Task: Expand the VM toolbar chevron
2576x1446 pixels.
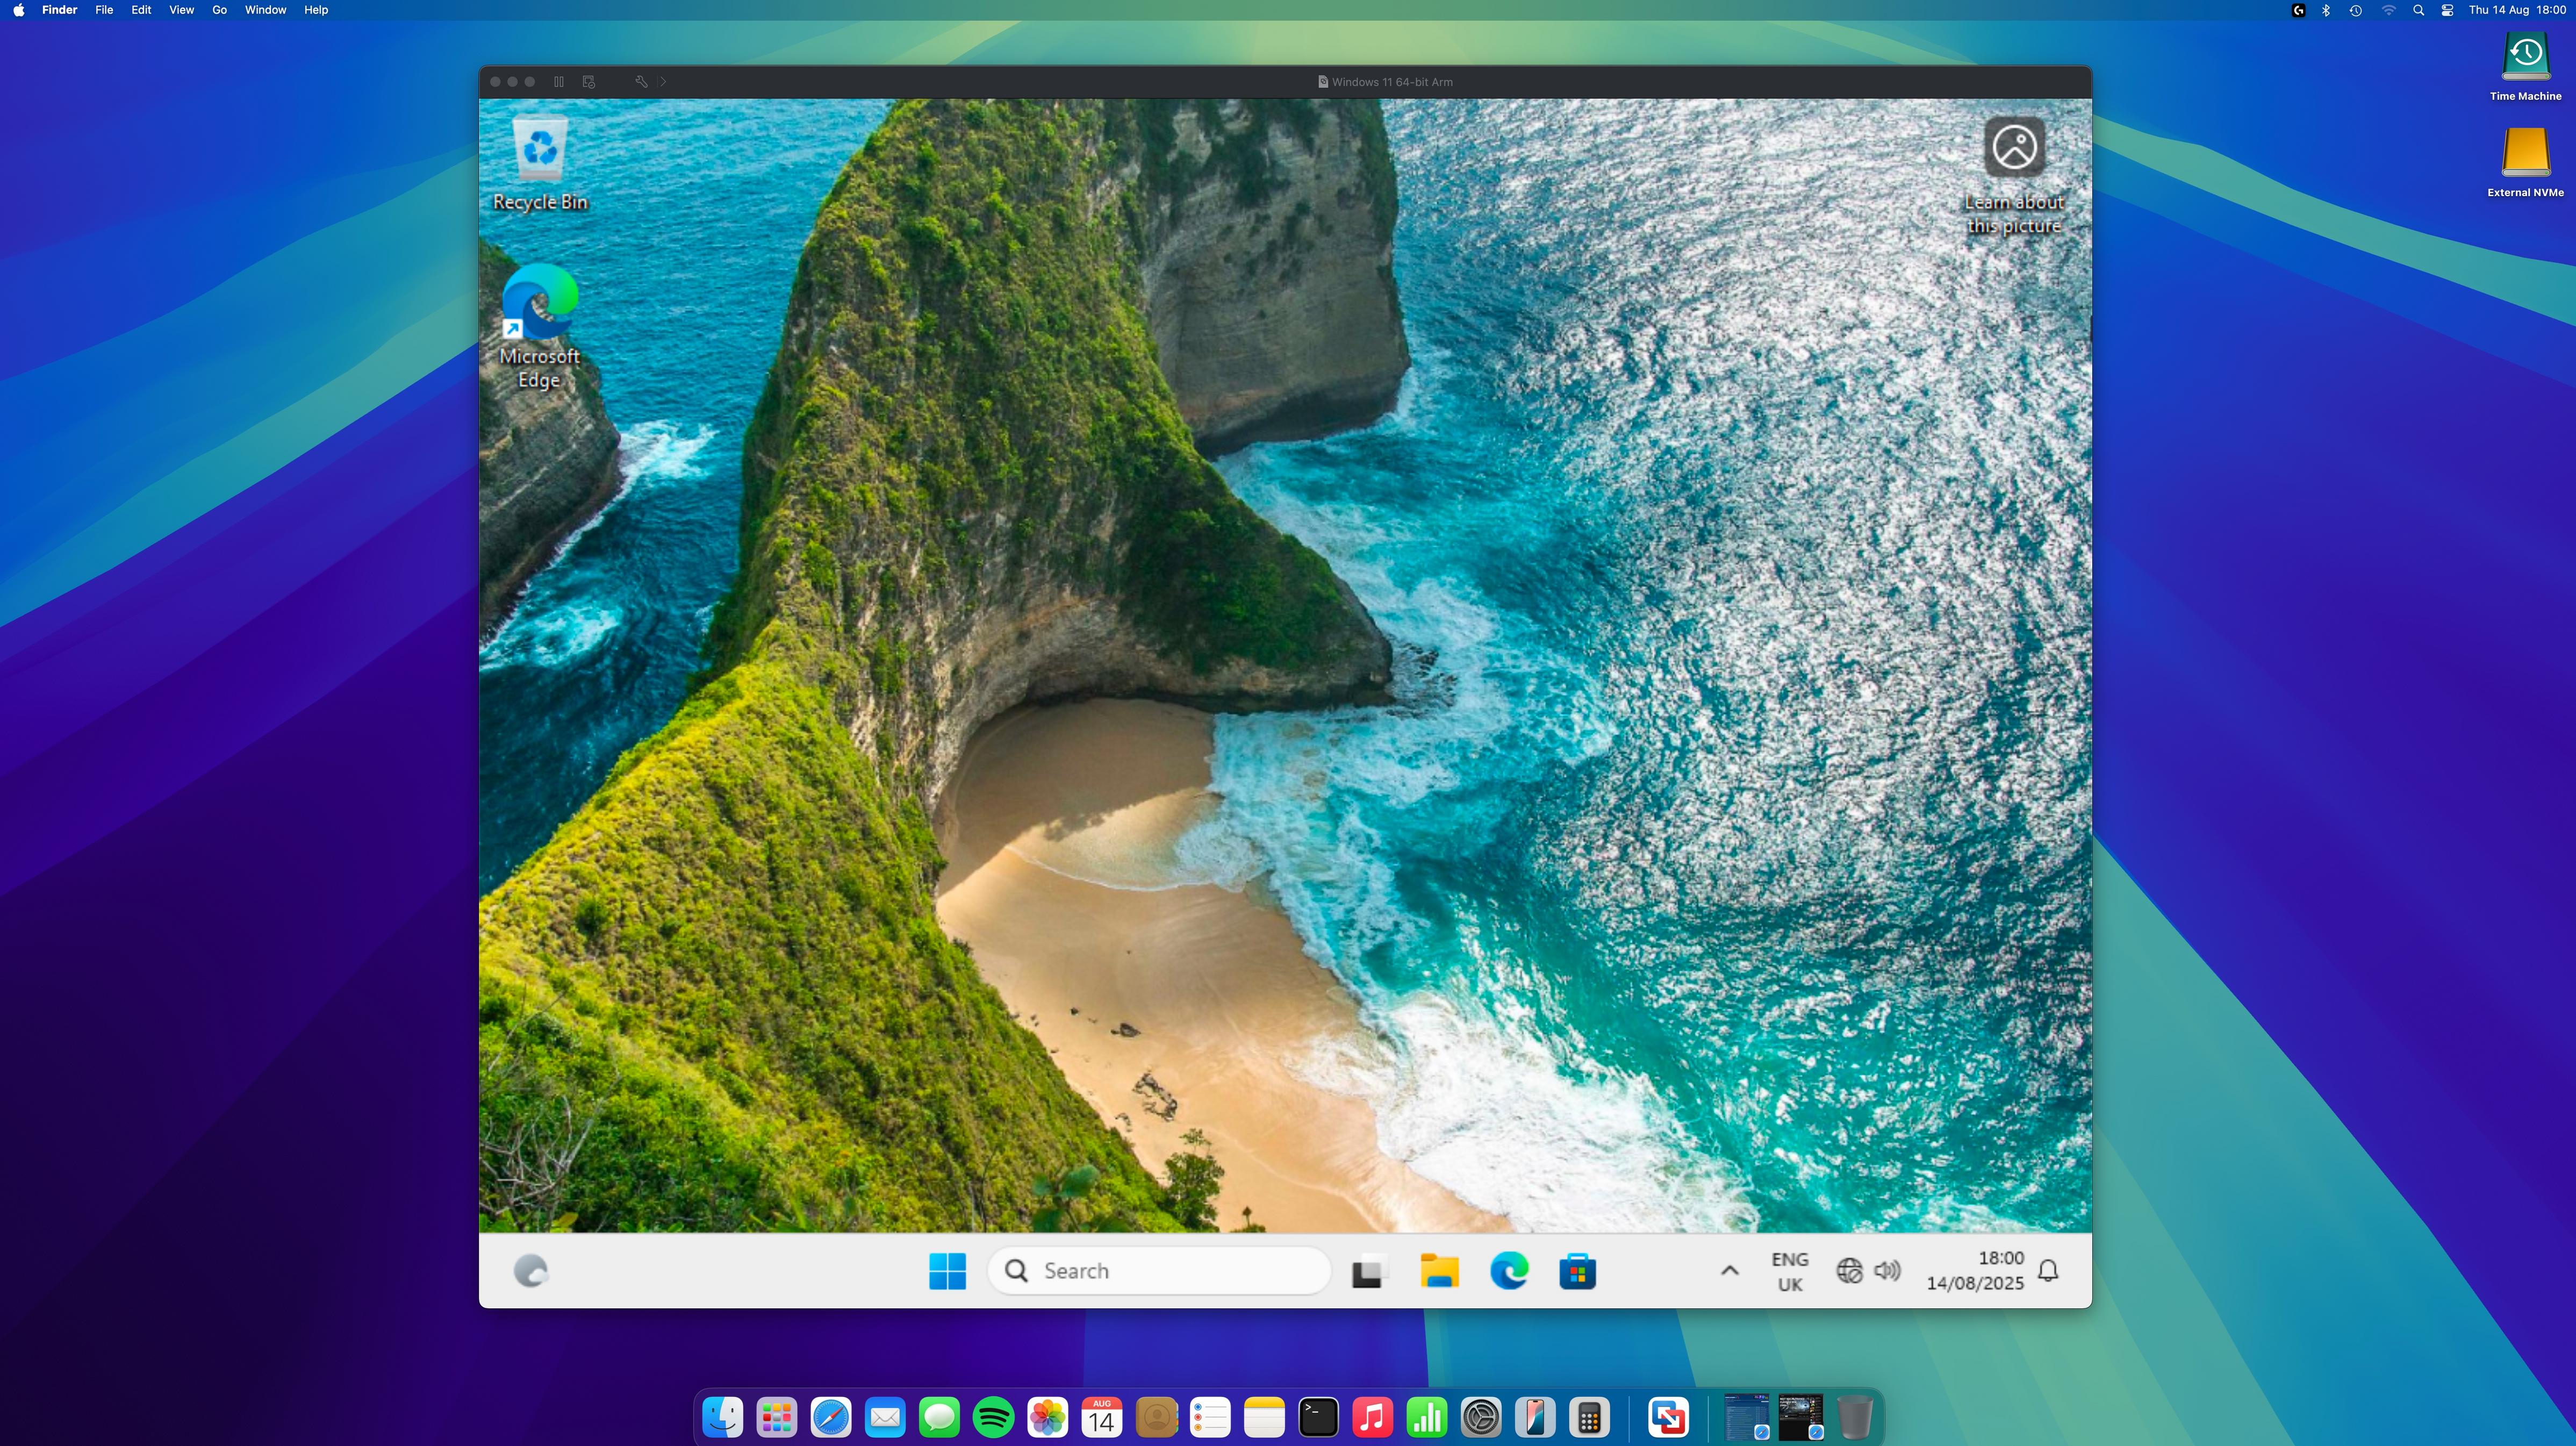Action: coord(663,82)
